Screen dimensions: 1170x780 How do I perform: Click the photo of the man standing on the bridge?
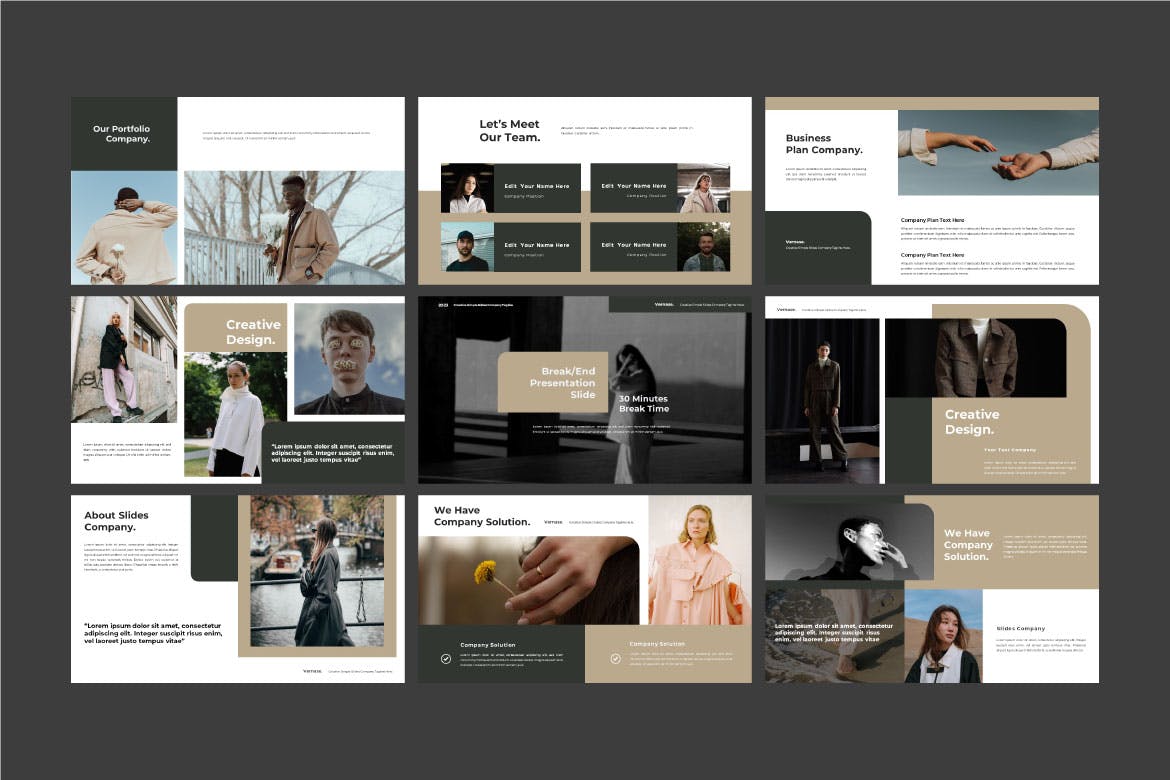[x=294, y=227]
